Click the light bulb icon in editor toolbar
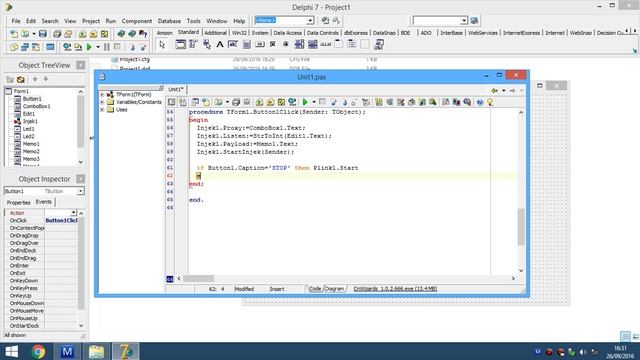 pos(490,102)
